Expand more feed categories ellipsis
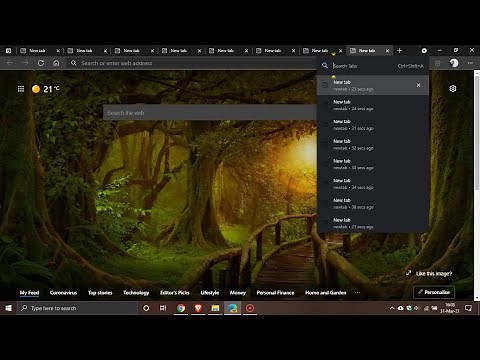 tap(357, 293)
